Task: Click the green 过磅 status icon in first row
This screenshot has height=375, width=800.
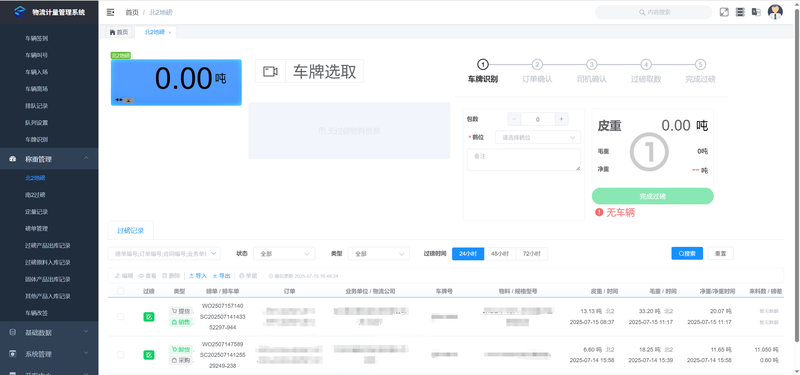Action: (148, 317)
